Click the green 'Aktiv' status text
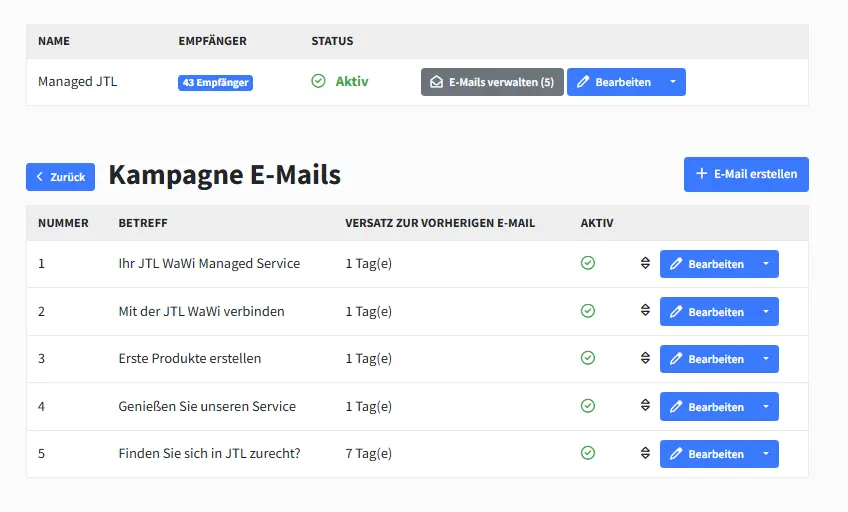Viewport: 848px width, 512px height. [x=352, y=82]
